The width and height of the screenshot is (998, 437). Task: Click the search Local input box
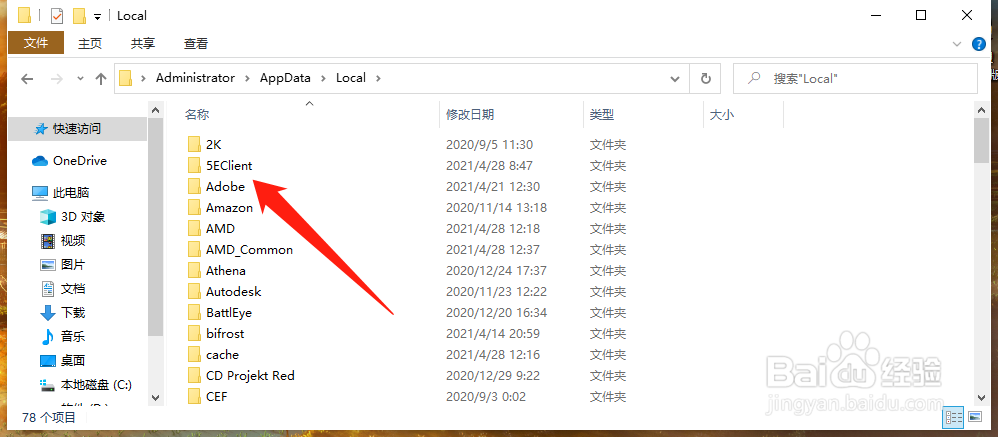pos(855,78)
